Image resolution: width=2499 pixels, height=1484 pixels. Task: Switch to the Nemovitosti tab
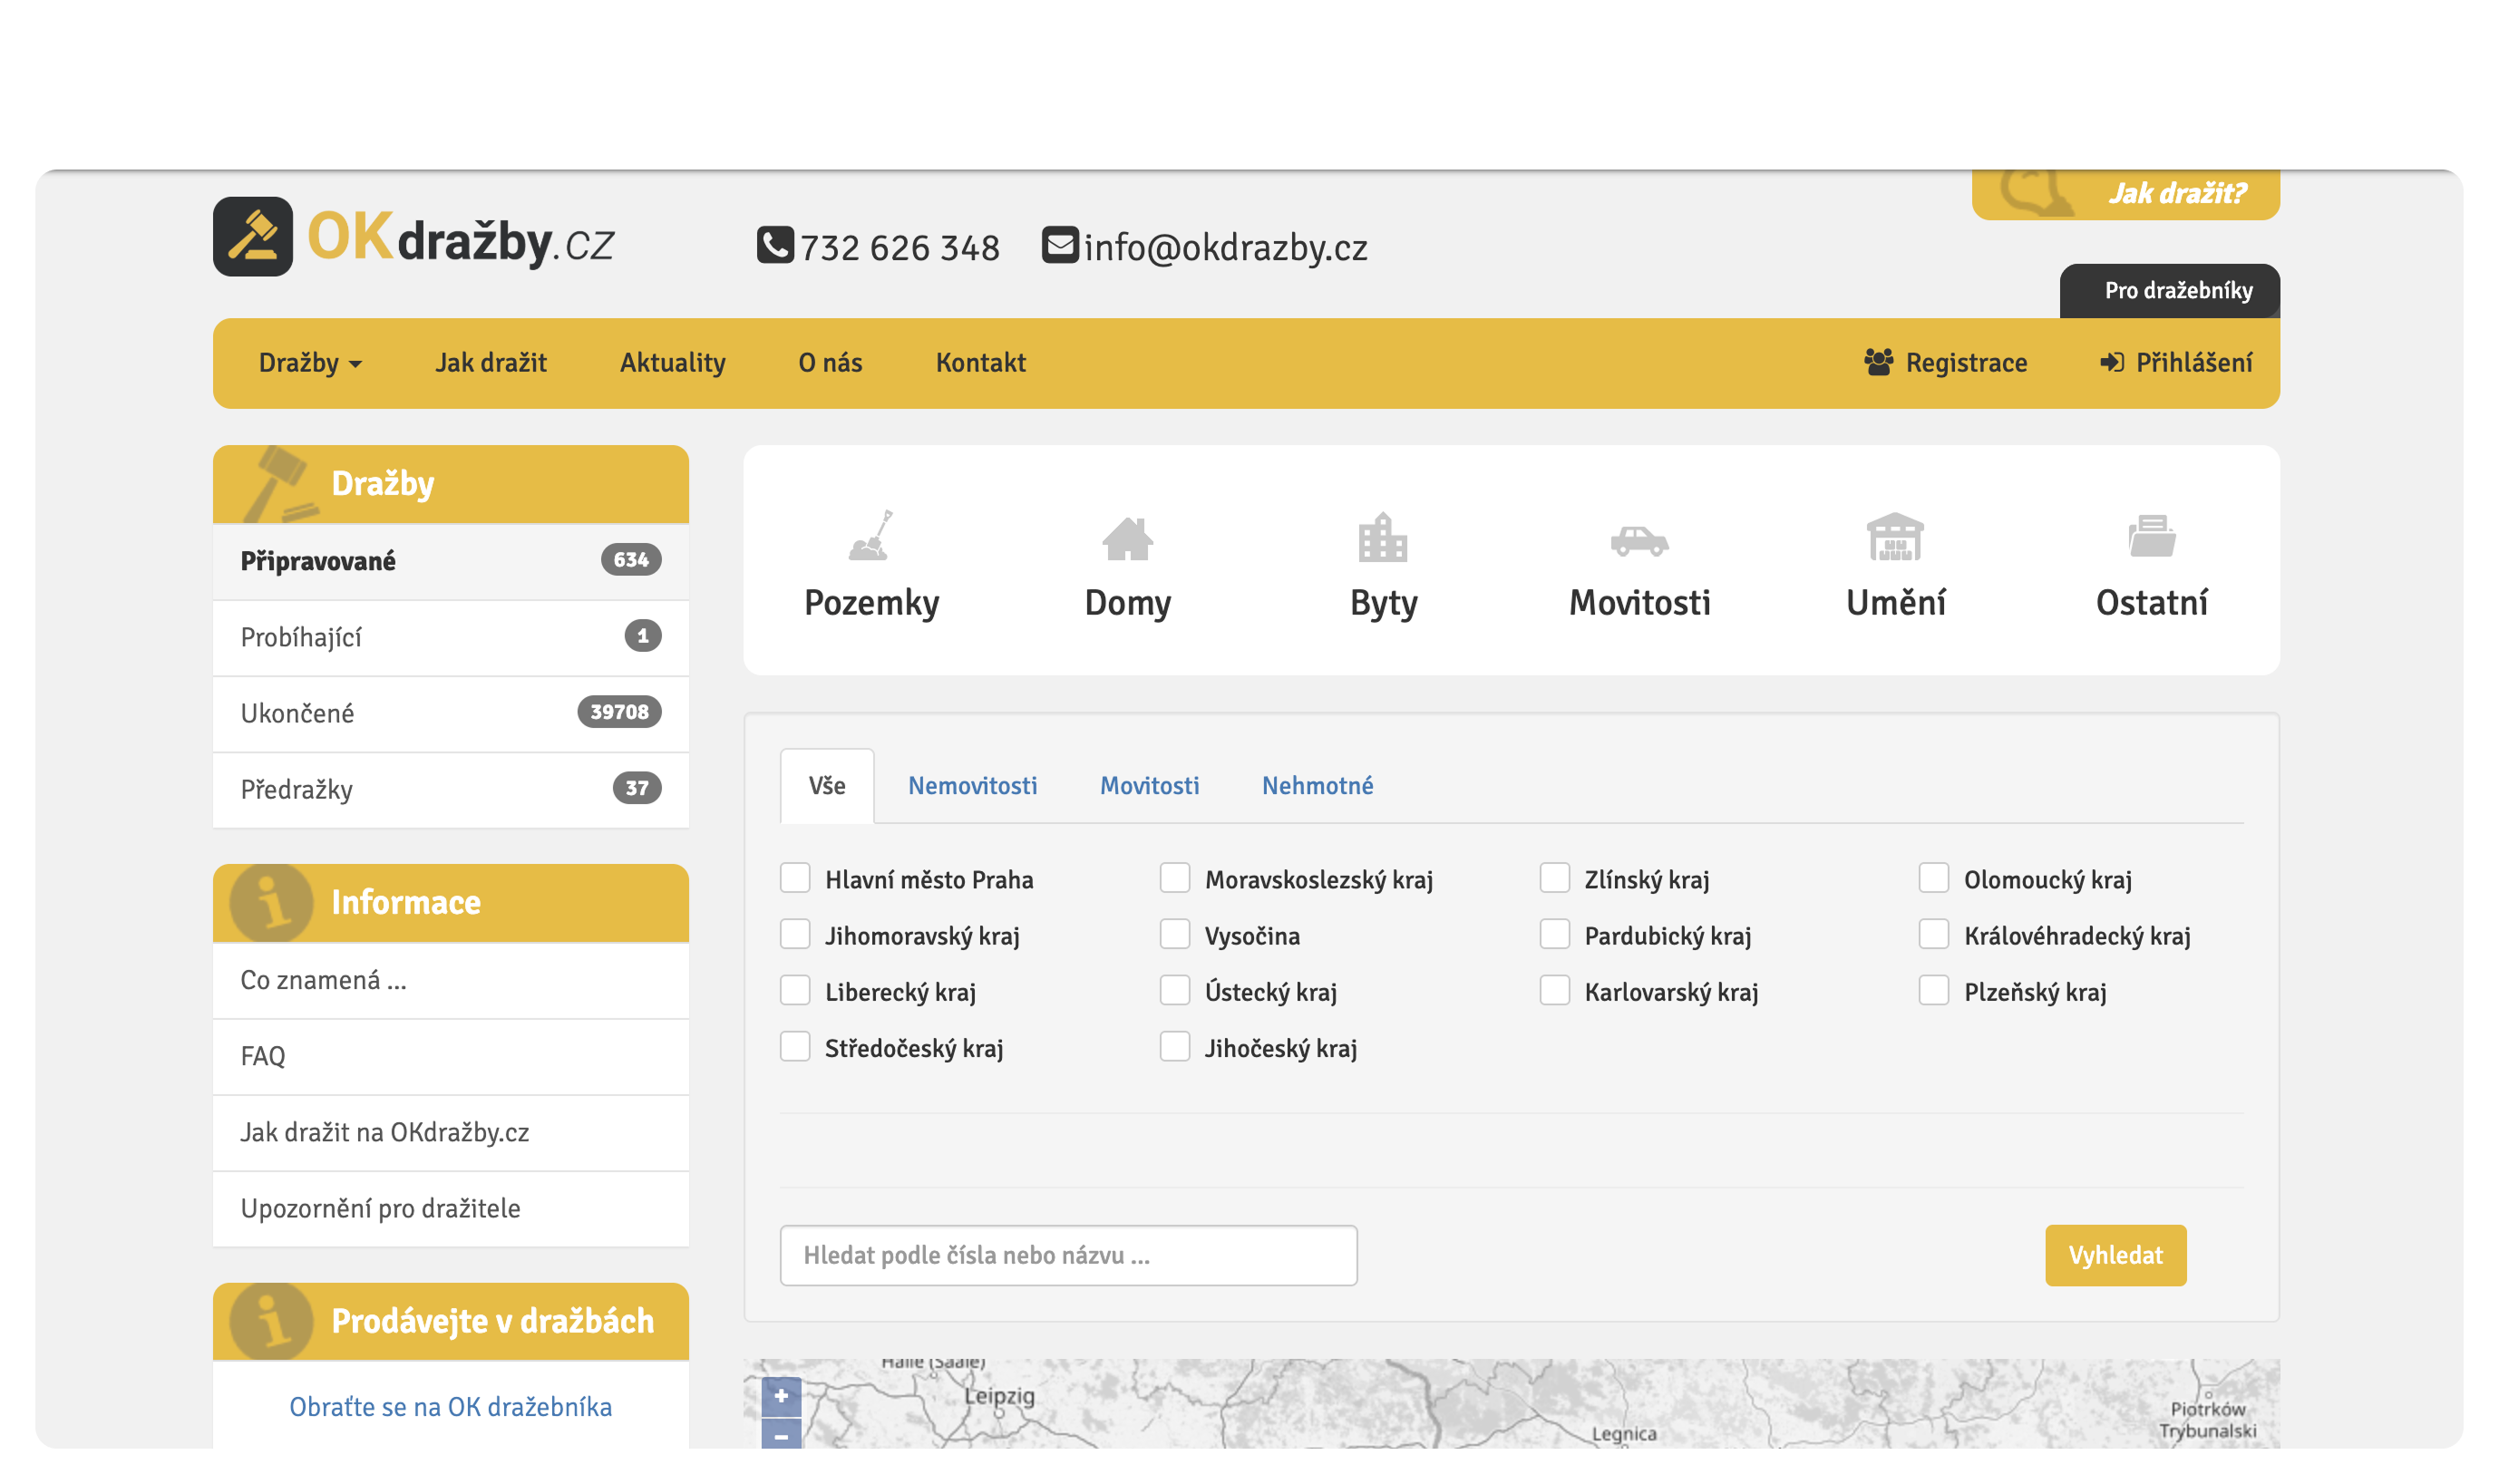tap(972, 786)
